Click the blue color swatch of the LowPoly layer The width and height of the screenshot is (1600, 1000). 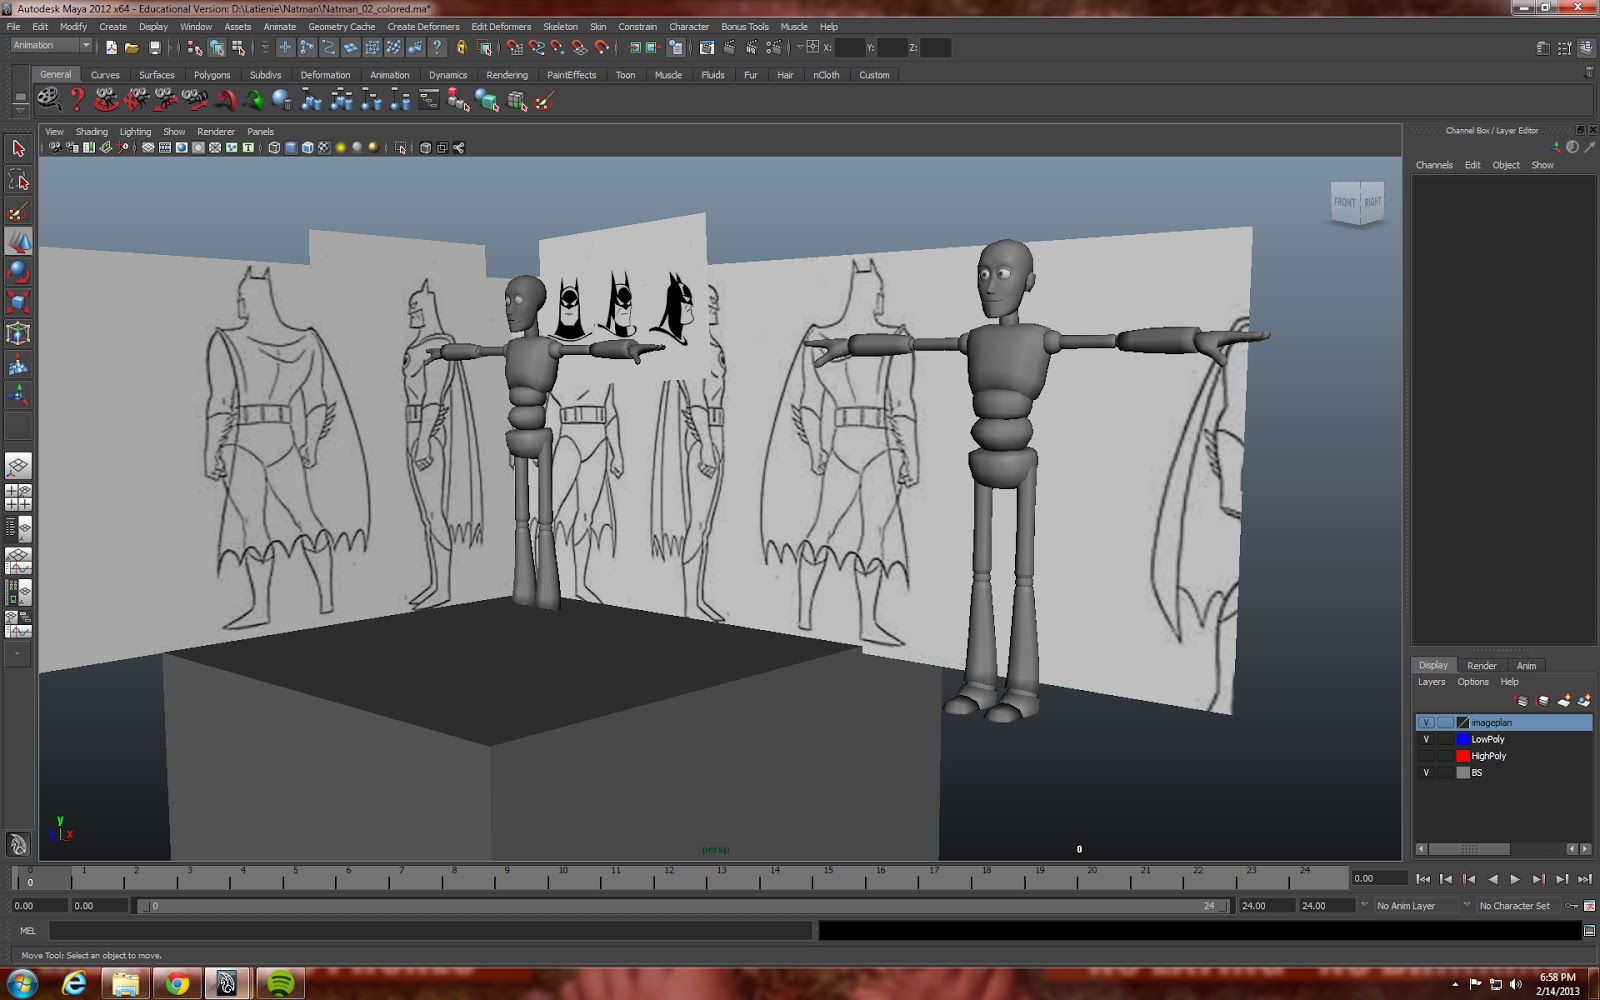point(1463,739)
